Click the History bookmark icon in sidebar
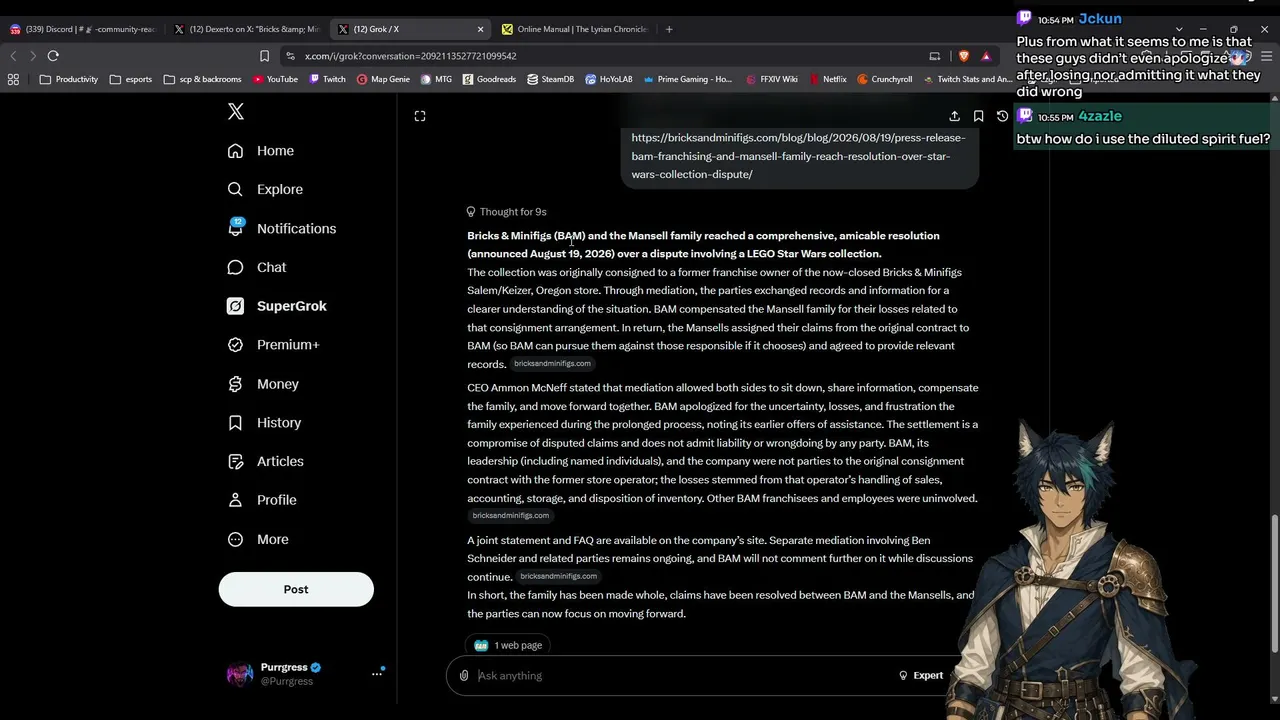Screen dimensions: 1280x720 (235, 423)
